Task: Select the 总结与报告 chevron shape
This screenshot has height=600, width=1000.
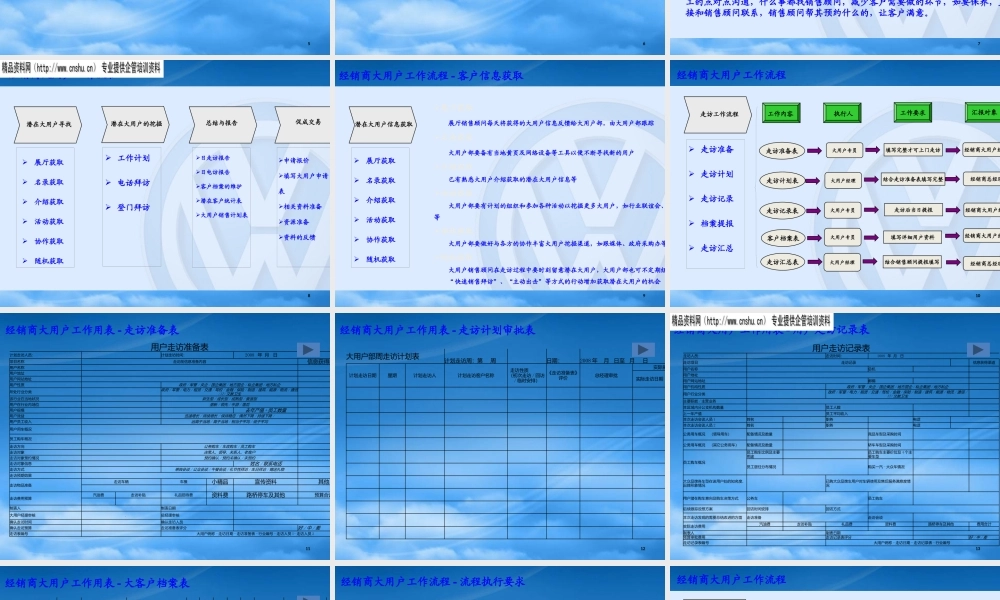Action: pos(222,124)
